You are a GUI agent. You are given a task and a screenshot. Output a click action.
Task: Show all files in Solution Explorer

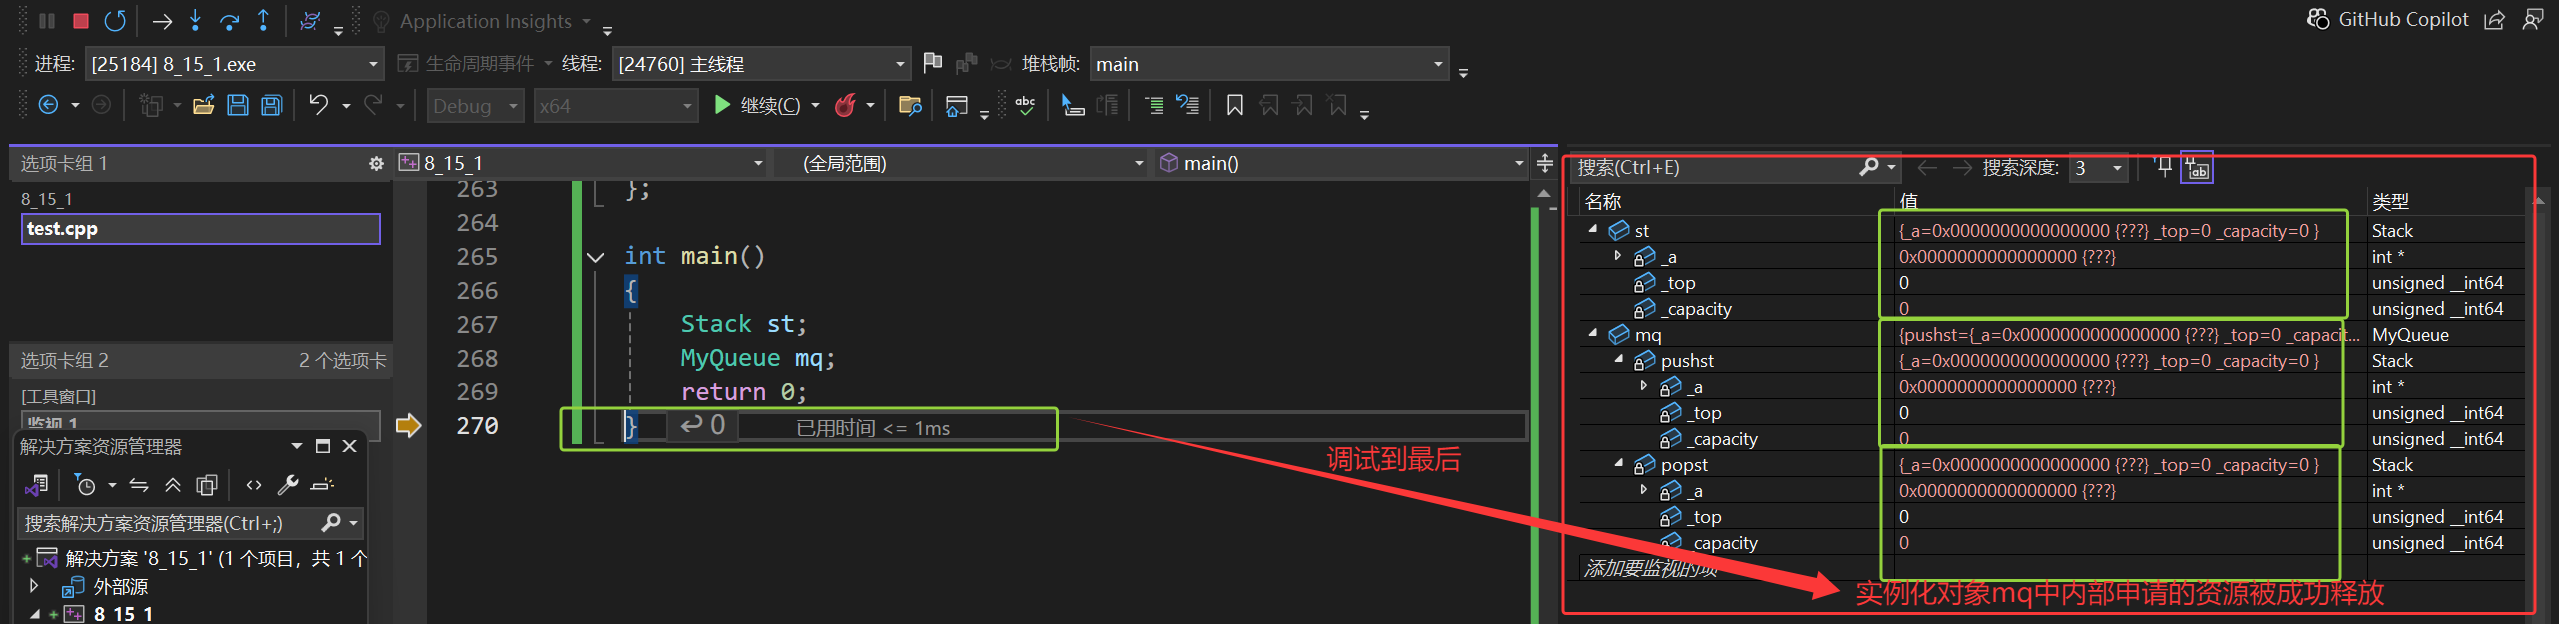pyautogui.click(x=207, y=485)
